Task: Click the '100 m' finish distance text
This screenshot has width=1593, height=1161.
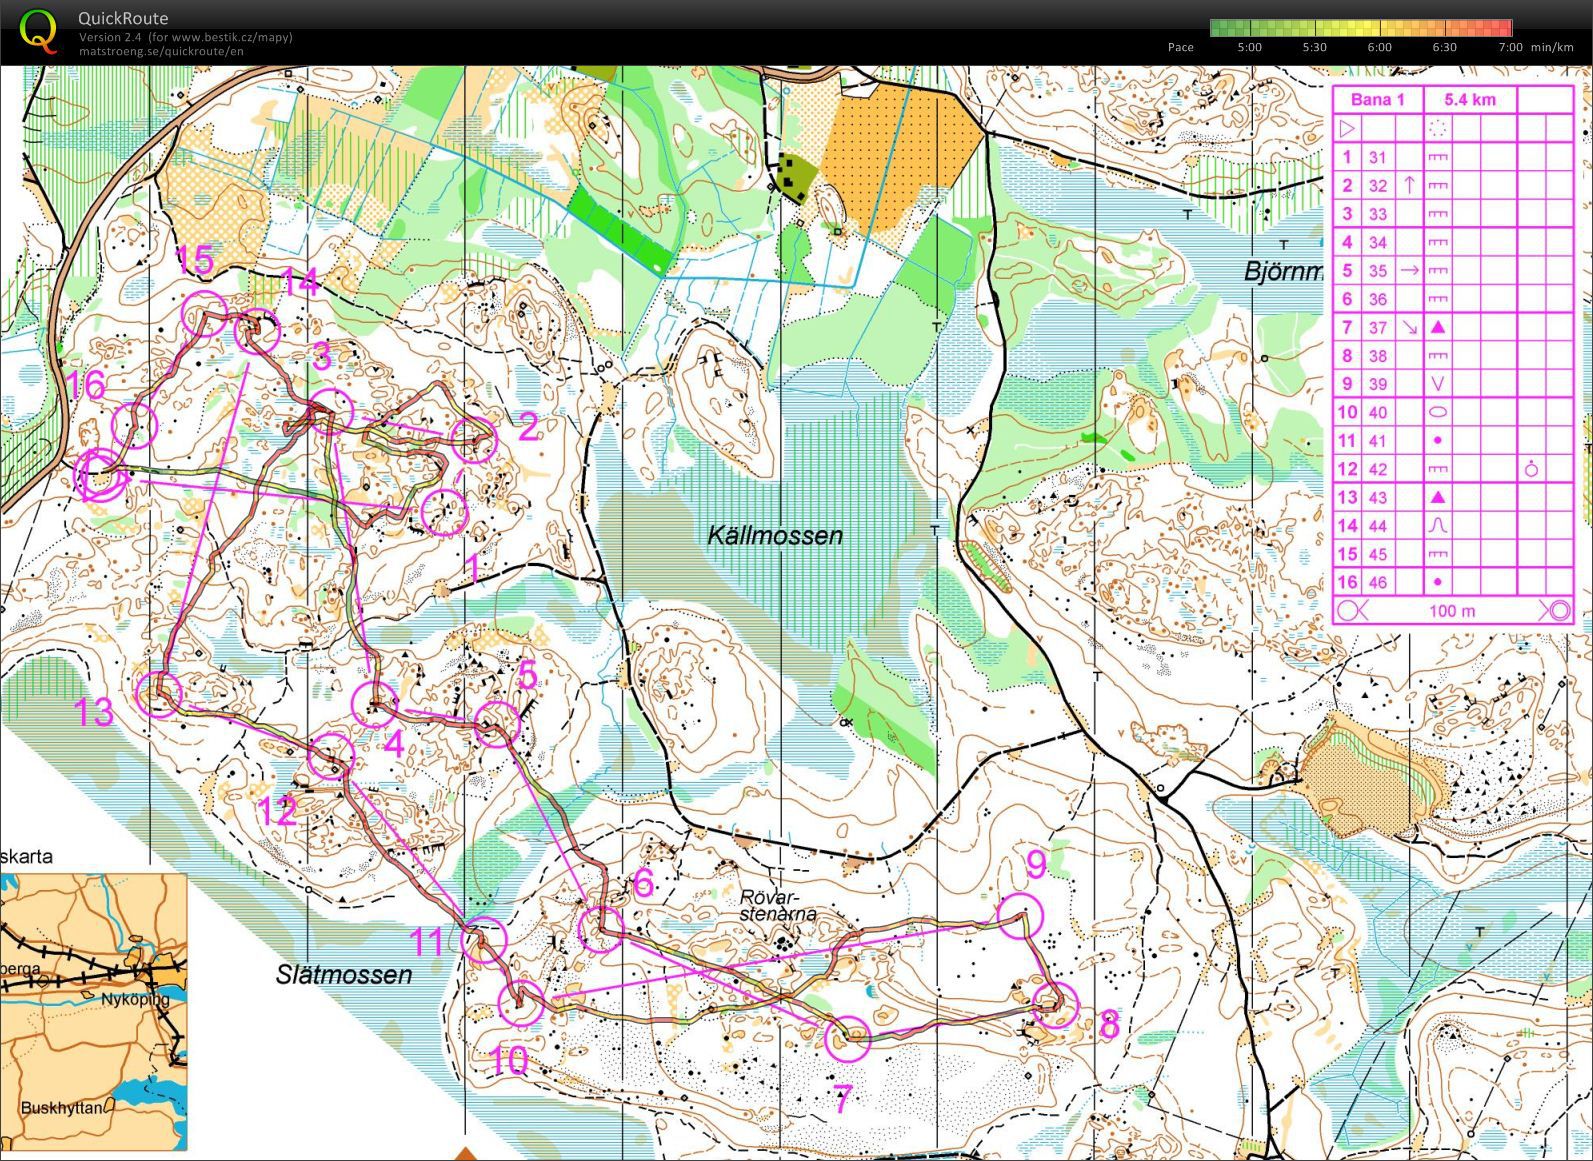Action: [x=1451, y=611]
